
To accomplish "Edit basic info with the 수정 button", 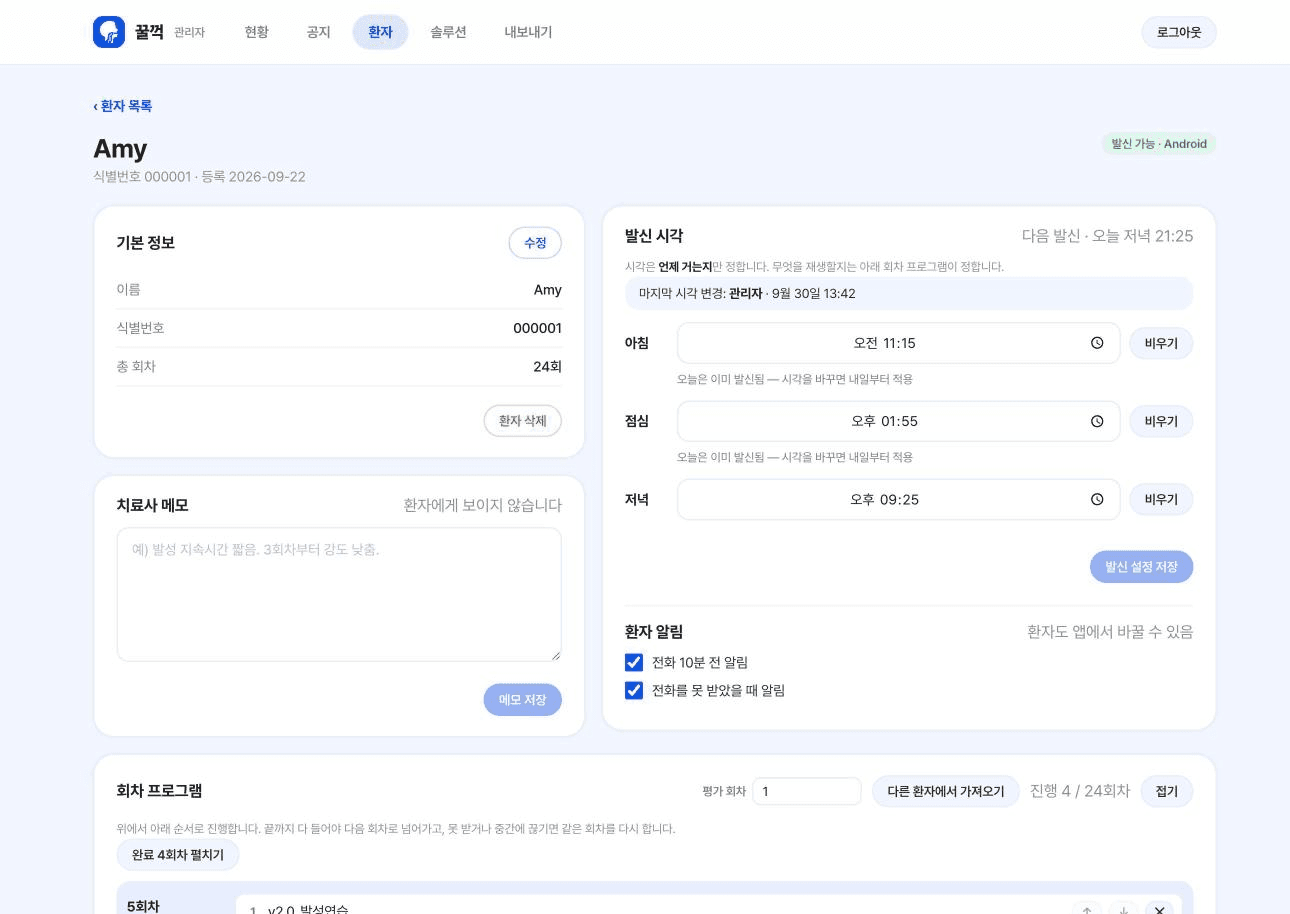I will click(535, 243).
